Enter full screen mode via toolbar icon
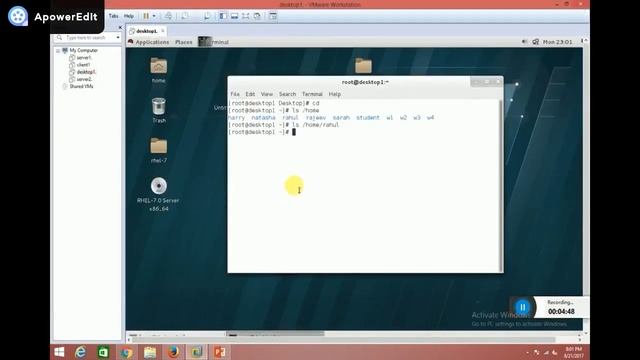640x360 pixels. pyautogui.click(x=245, y=16)
